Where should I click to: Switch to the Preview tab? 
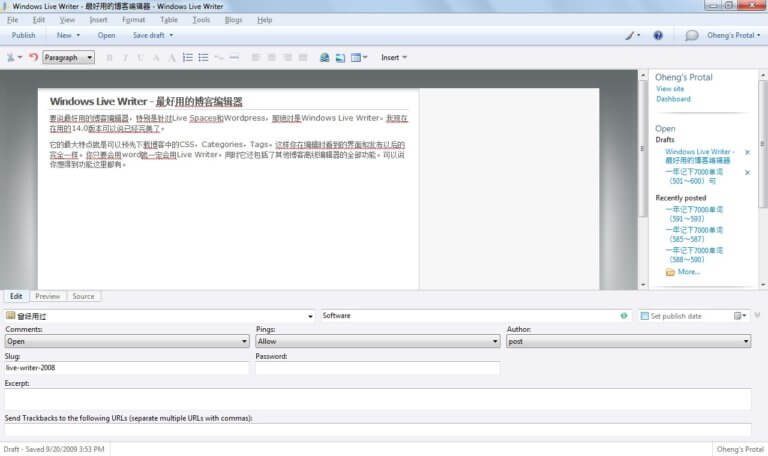coord(48,296)
